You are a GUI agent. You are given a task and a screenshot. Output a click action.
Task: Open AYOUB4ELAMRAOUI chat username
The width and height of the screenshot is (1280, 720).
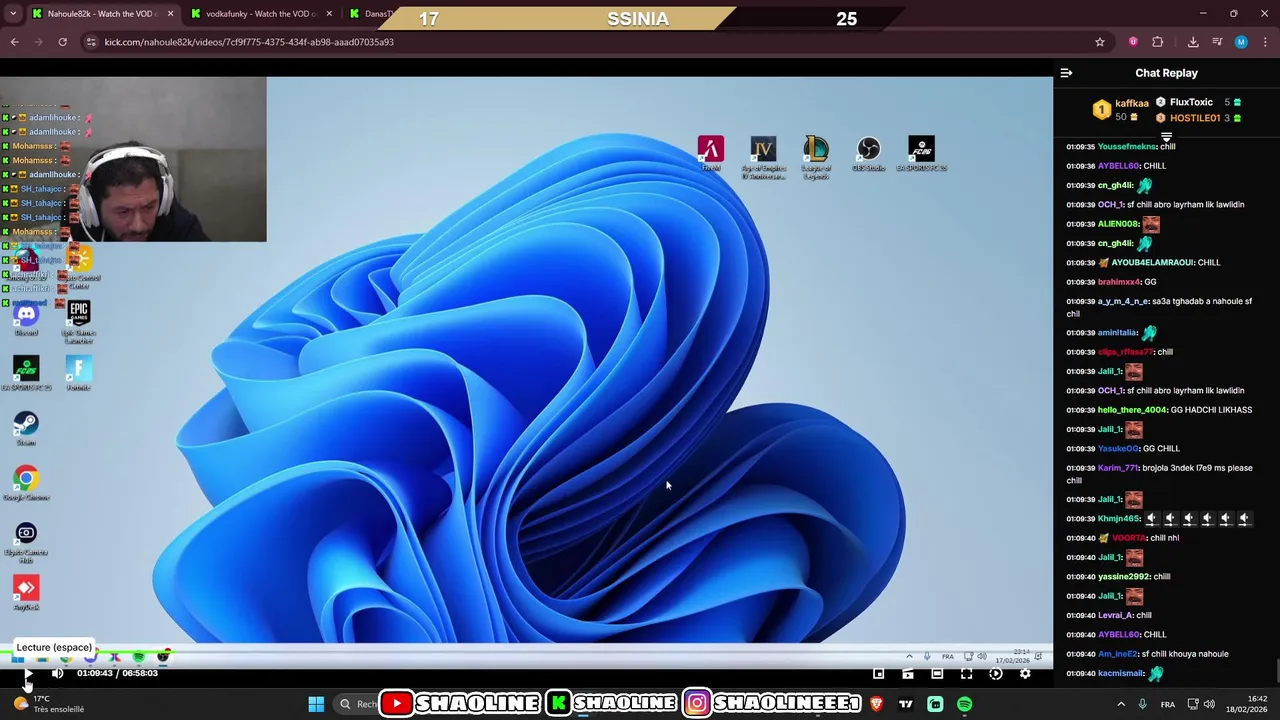(x=1153, y=263)
